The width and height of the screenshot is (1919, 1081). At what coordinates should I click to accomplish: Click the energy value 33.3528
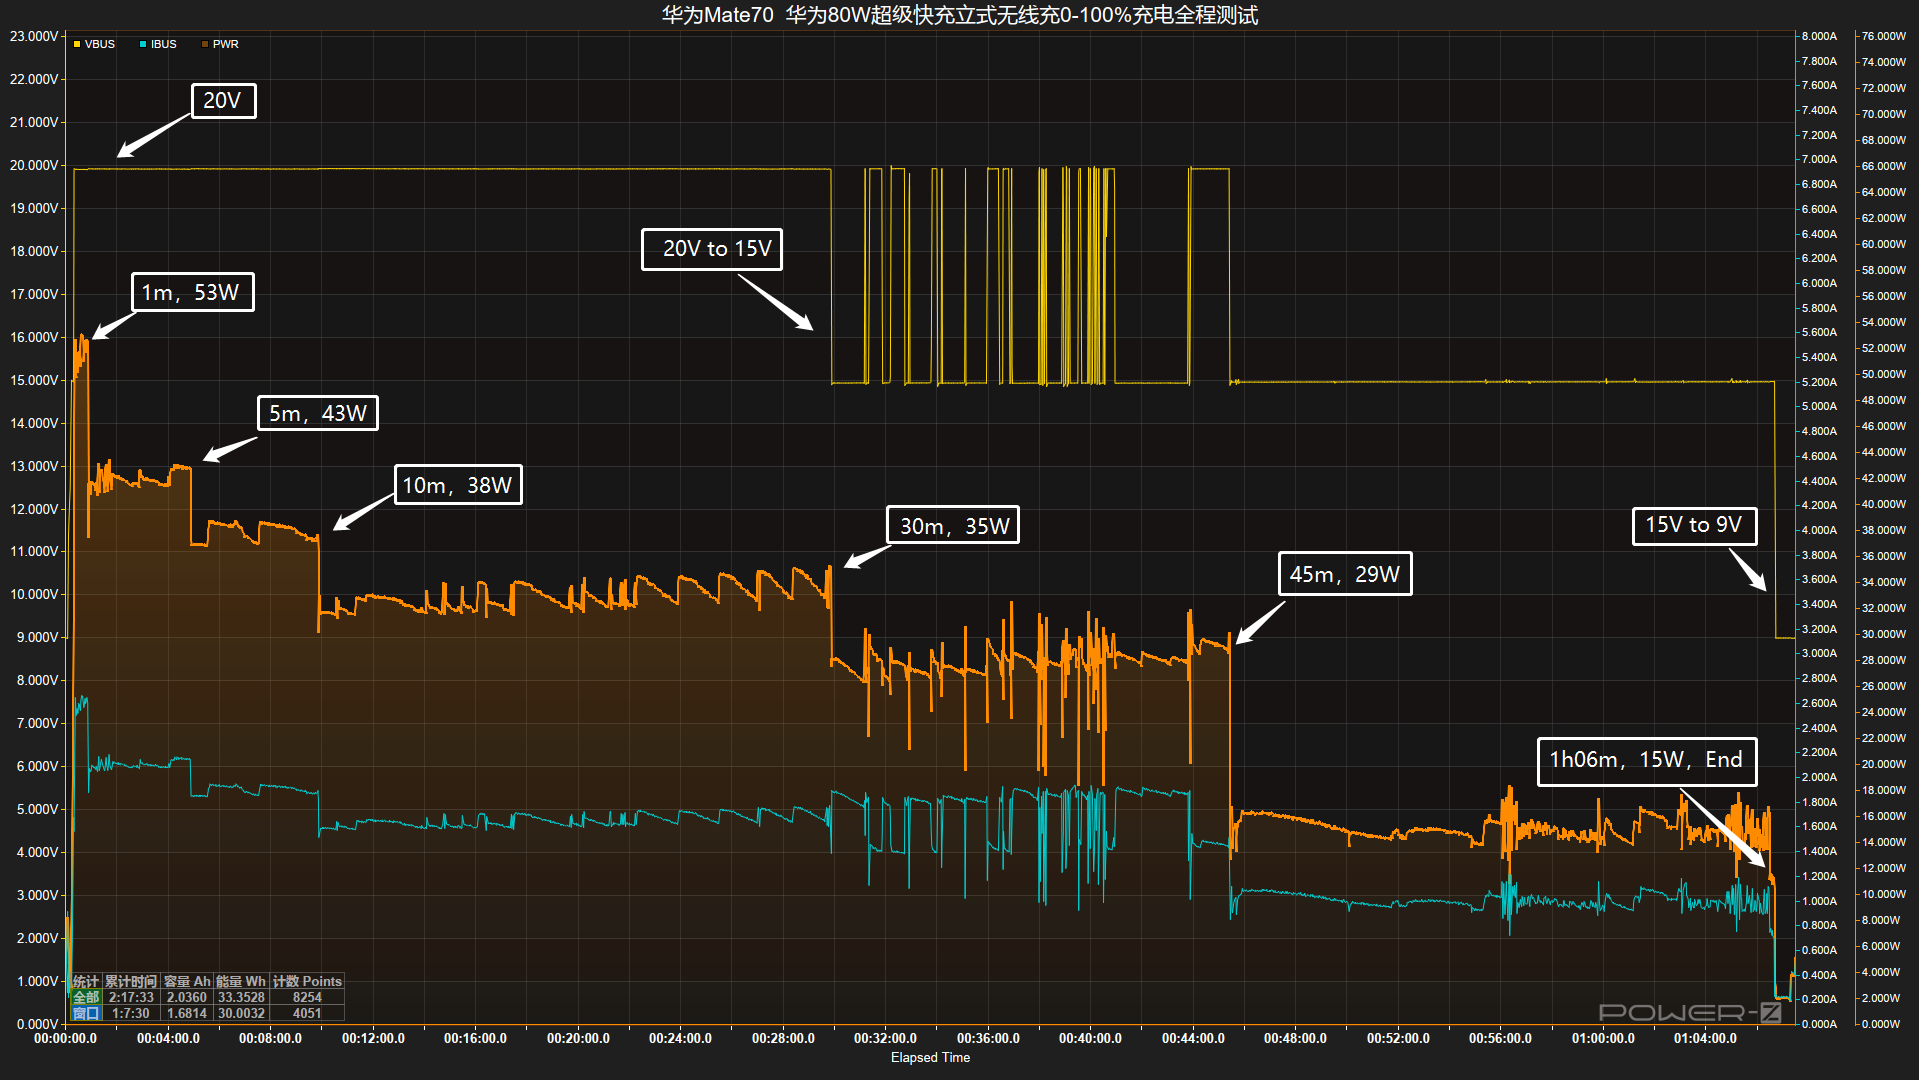[241, 997]
